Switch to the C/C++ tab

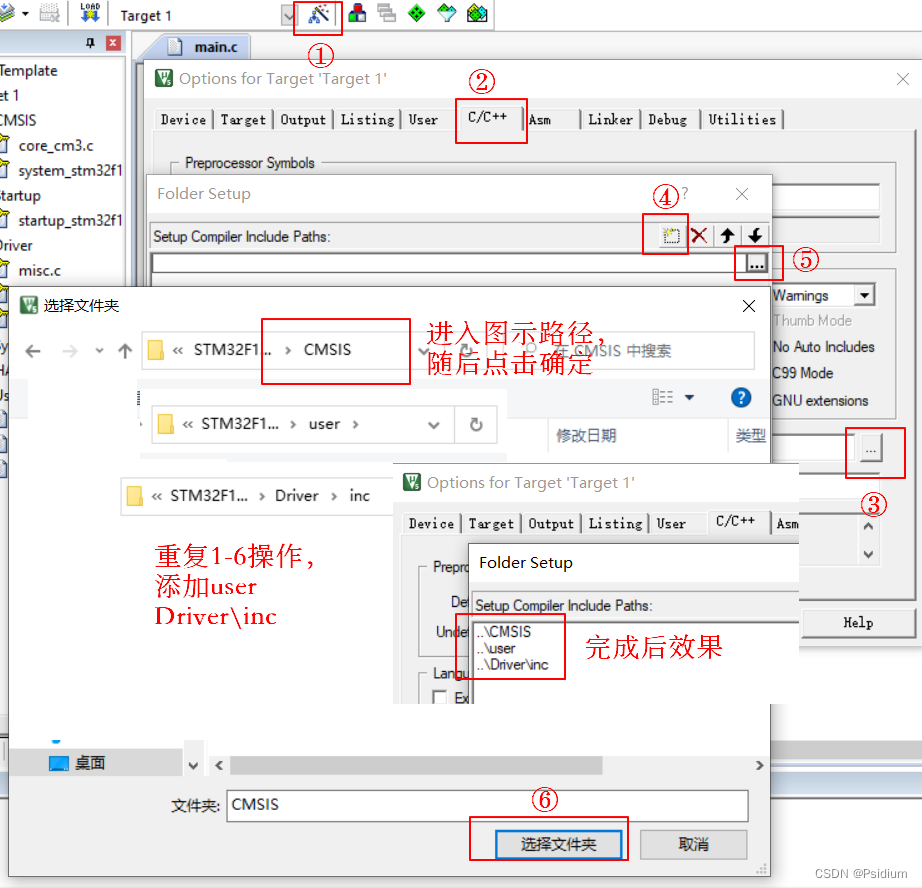(490, 119)
